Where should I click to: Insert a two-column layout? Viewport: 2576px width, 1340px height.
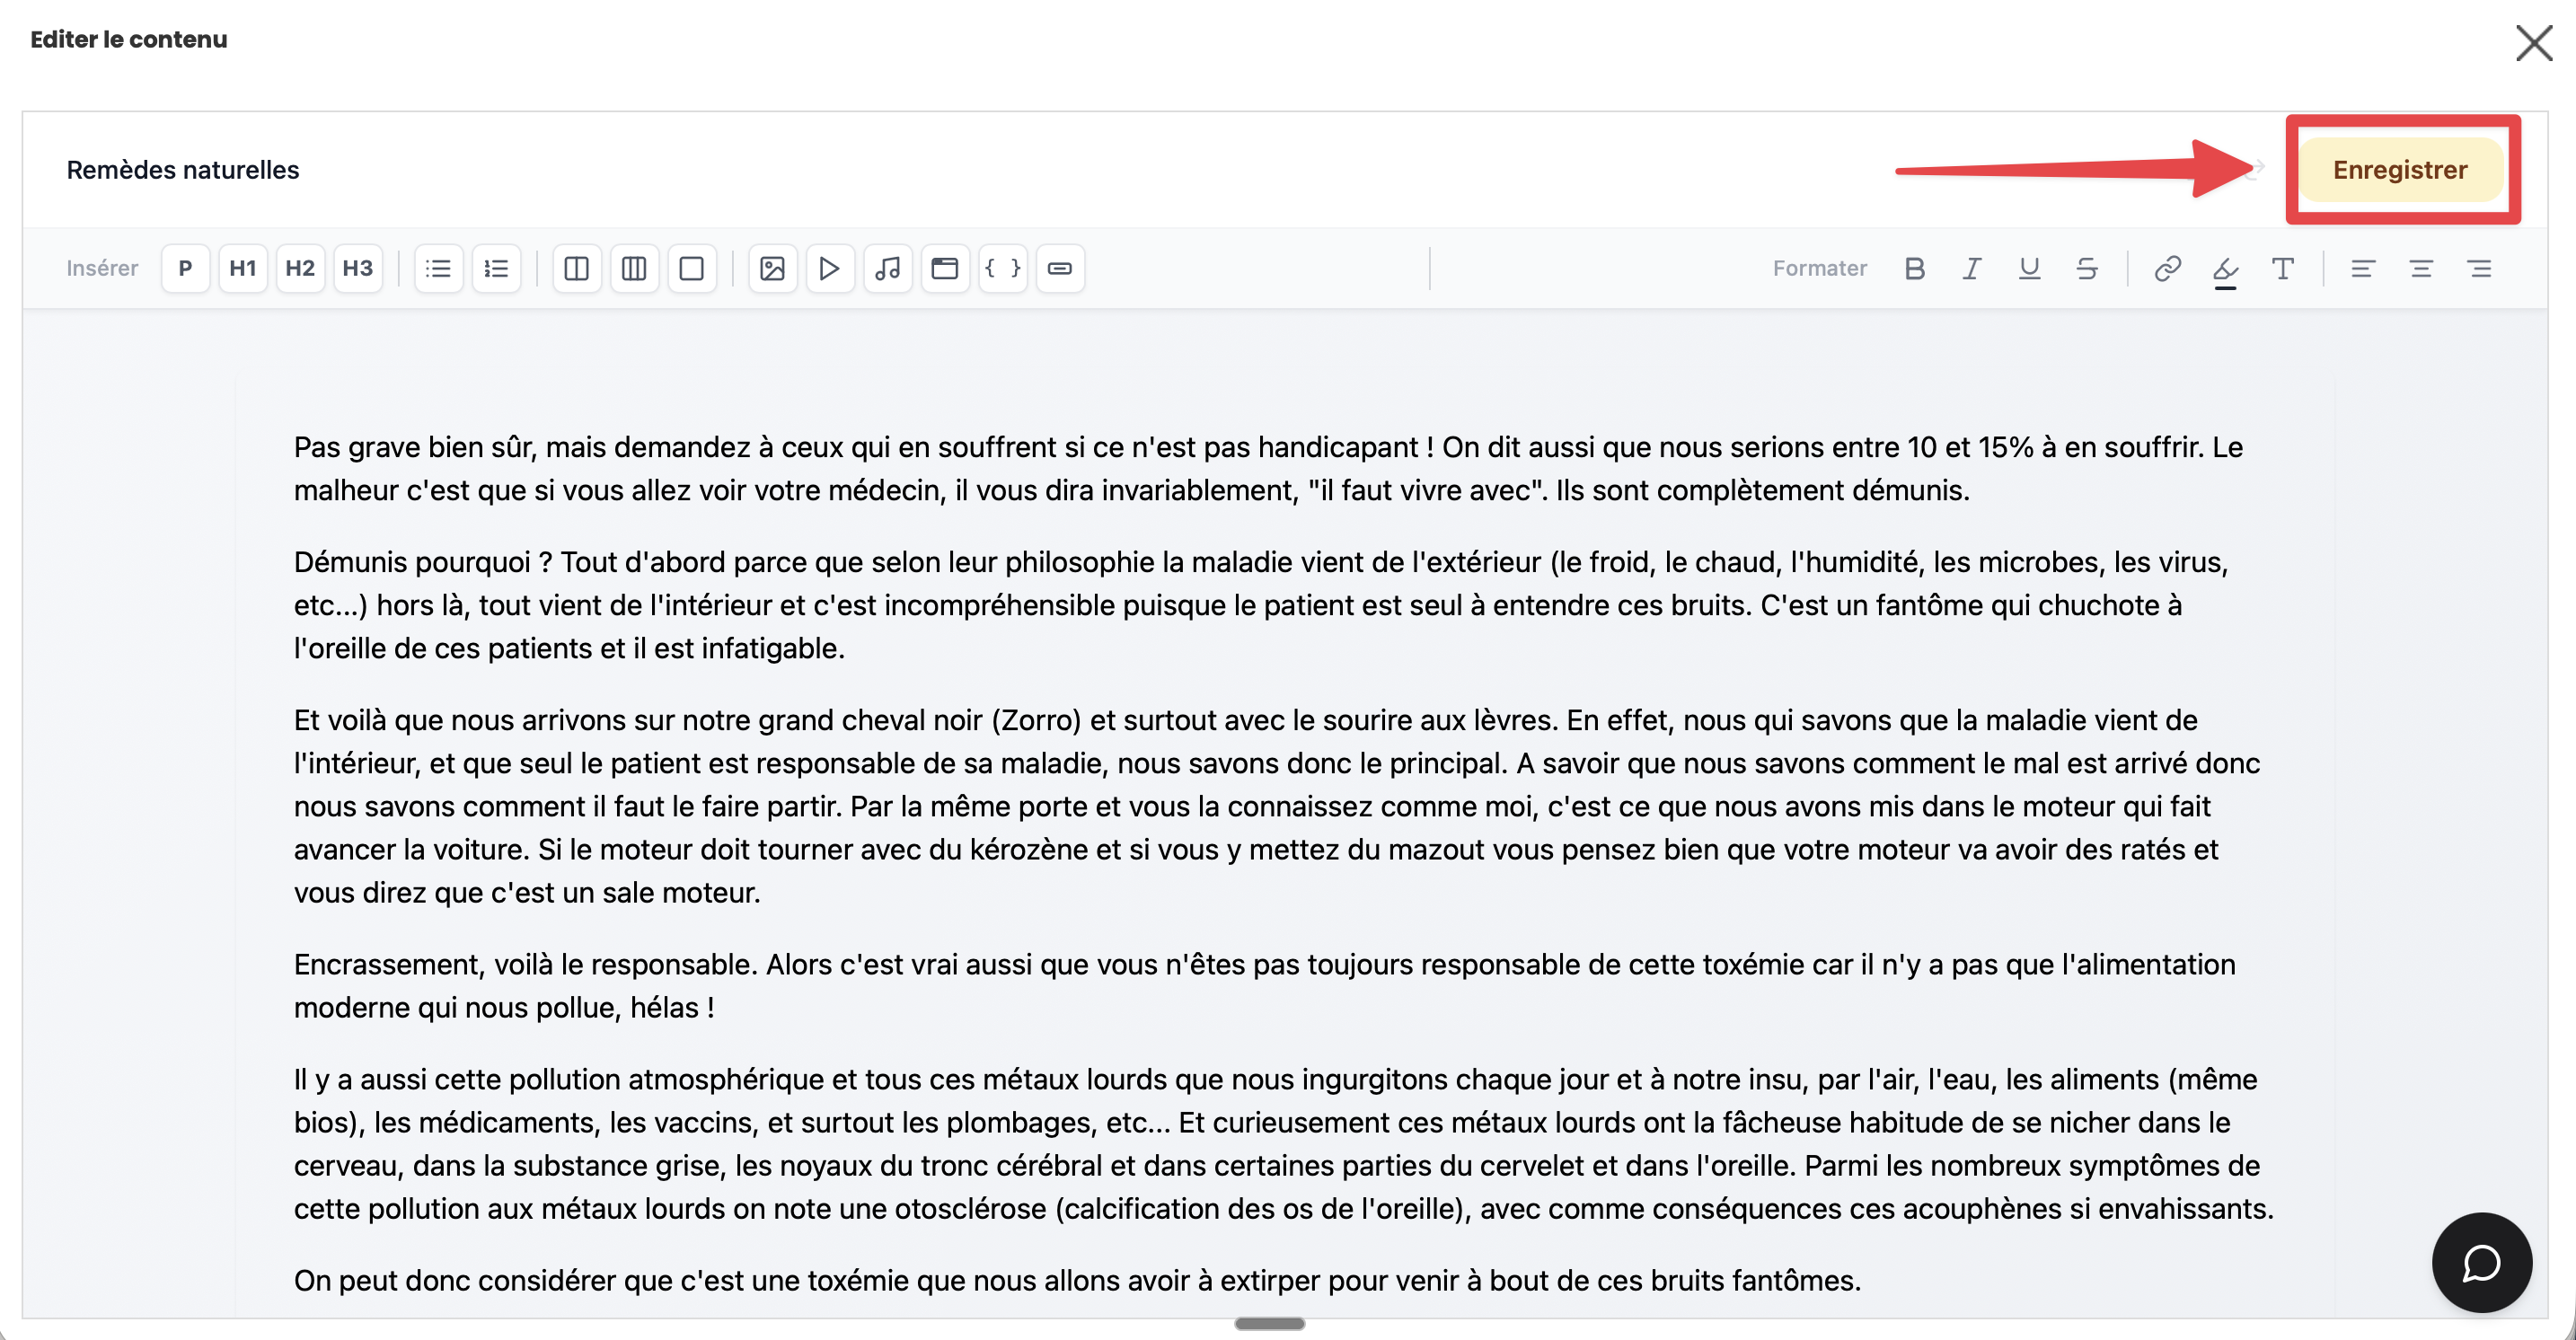pos(576,268)
